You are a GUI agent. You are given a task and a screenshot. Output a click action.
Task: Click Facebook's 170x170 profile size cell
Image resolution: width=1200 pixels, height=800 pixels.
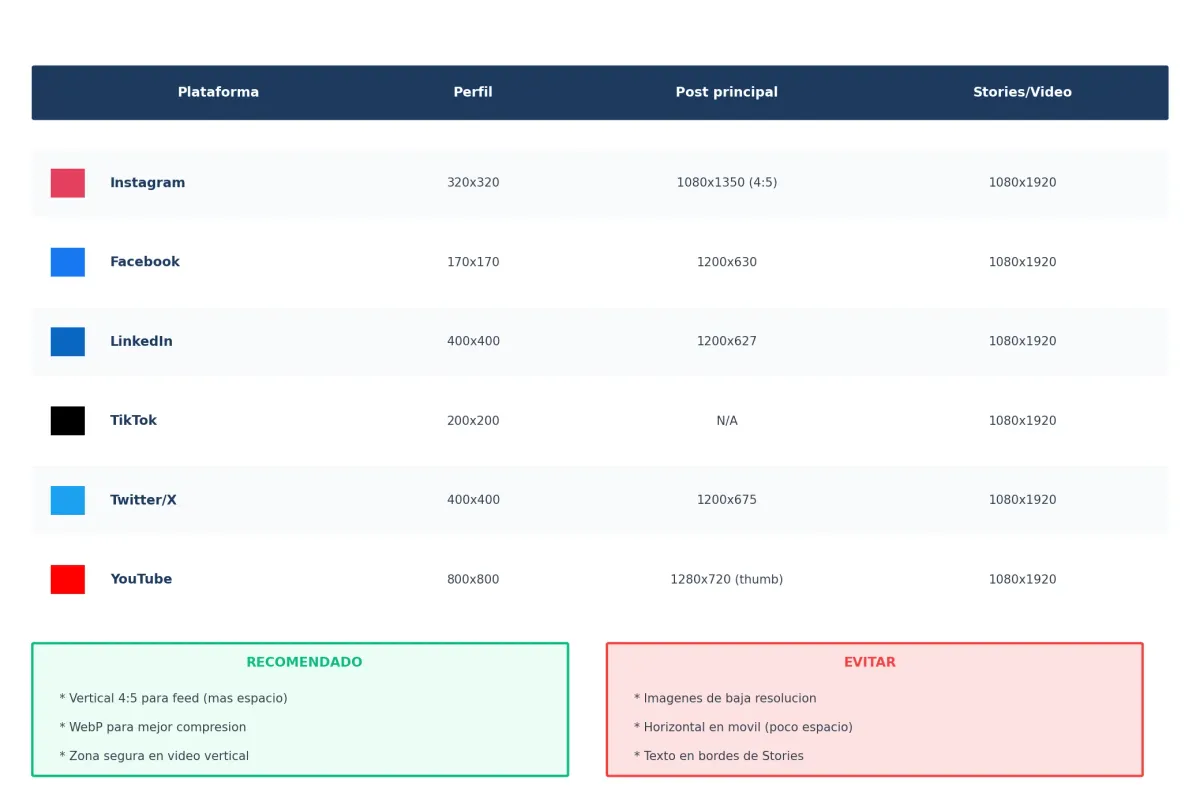[x=473, y=262]
